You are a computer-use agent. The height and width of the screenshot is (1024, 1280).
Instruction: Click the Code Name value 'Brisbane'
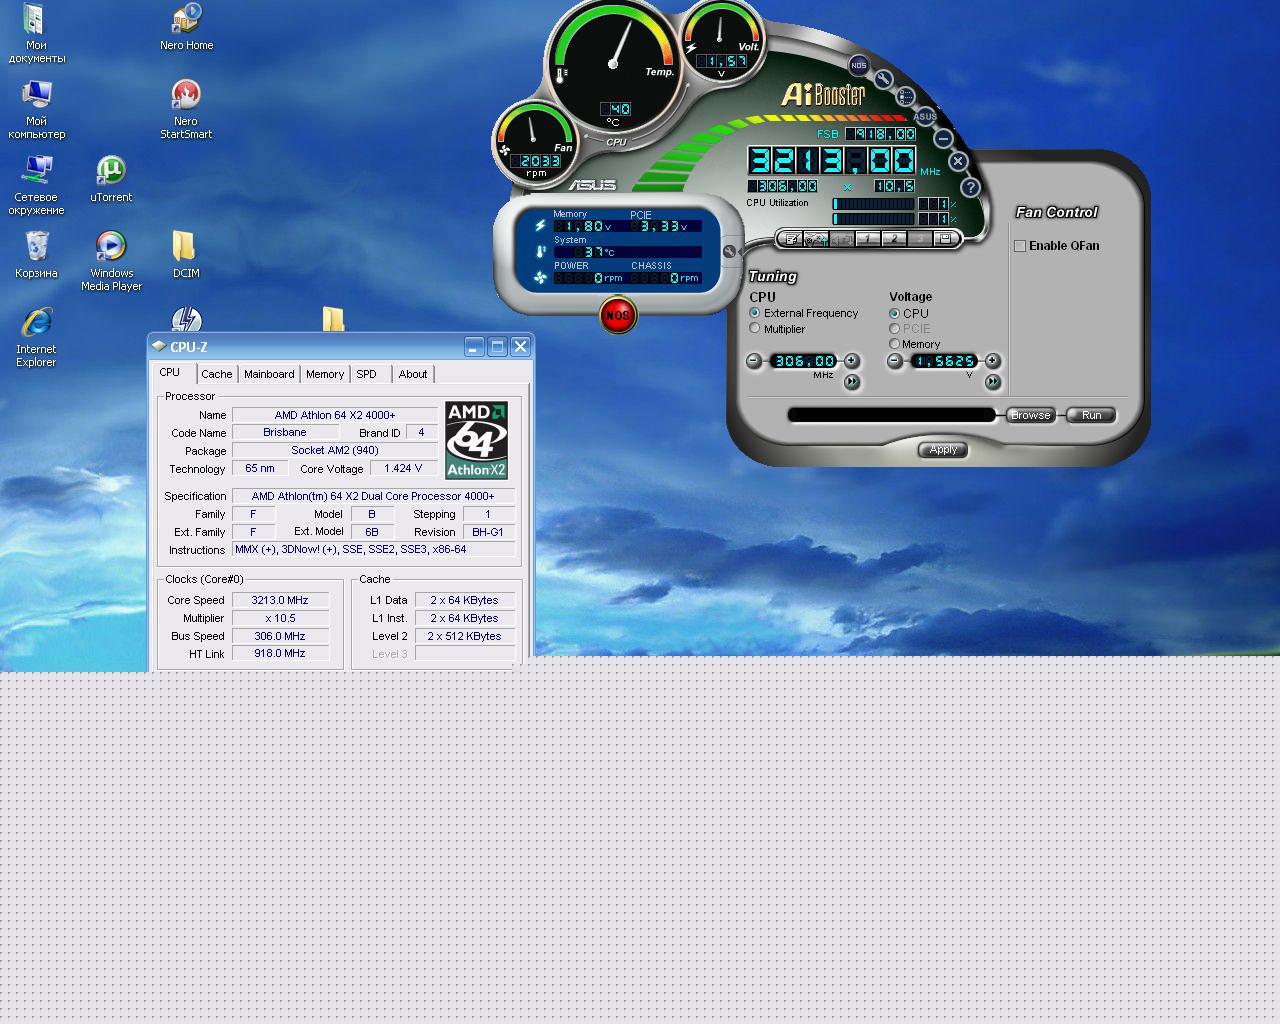pyautogui.click(x=285, y=433)
